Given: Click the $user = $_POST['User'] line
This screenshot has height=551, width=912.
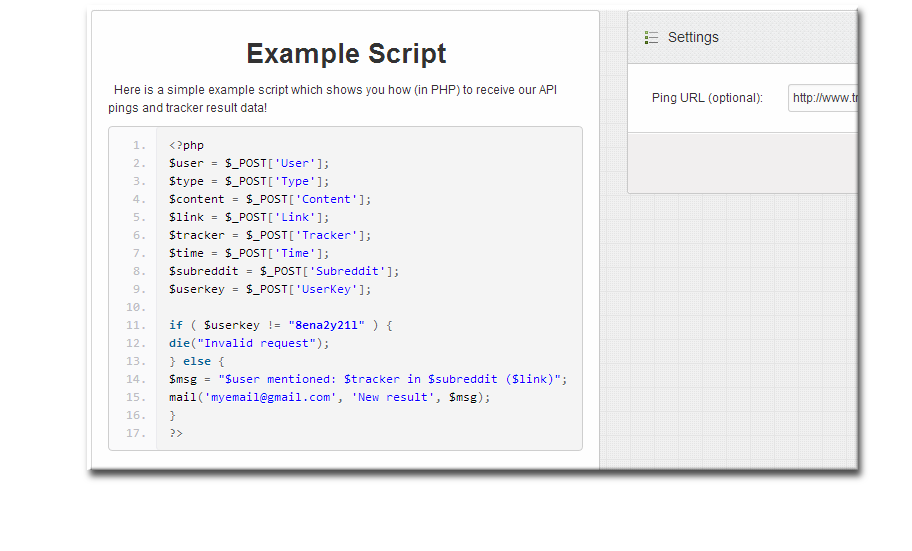Looking at the screenshot, I should click(248, 163).
